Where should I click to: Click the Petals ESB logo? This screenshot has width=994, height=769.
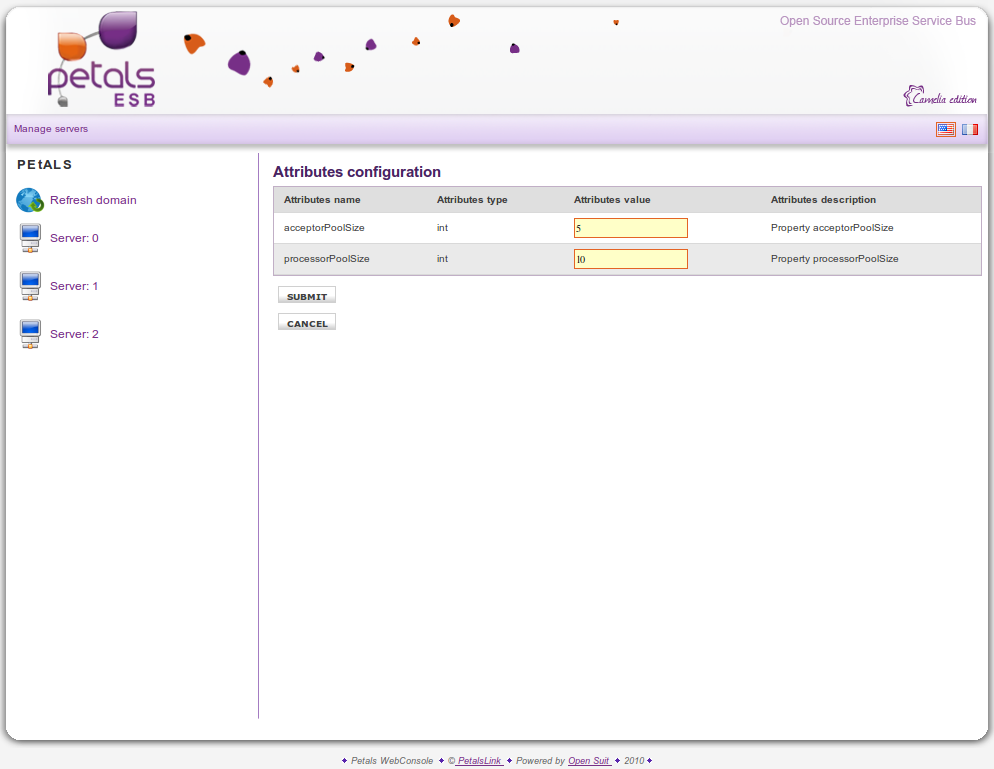click(102, 62)
